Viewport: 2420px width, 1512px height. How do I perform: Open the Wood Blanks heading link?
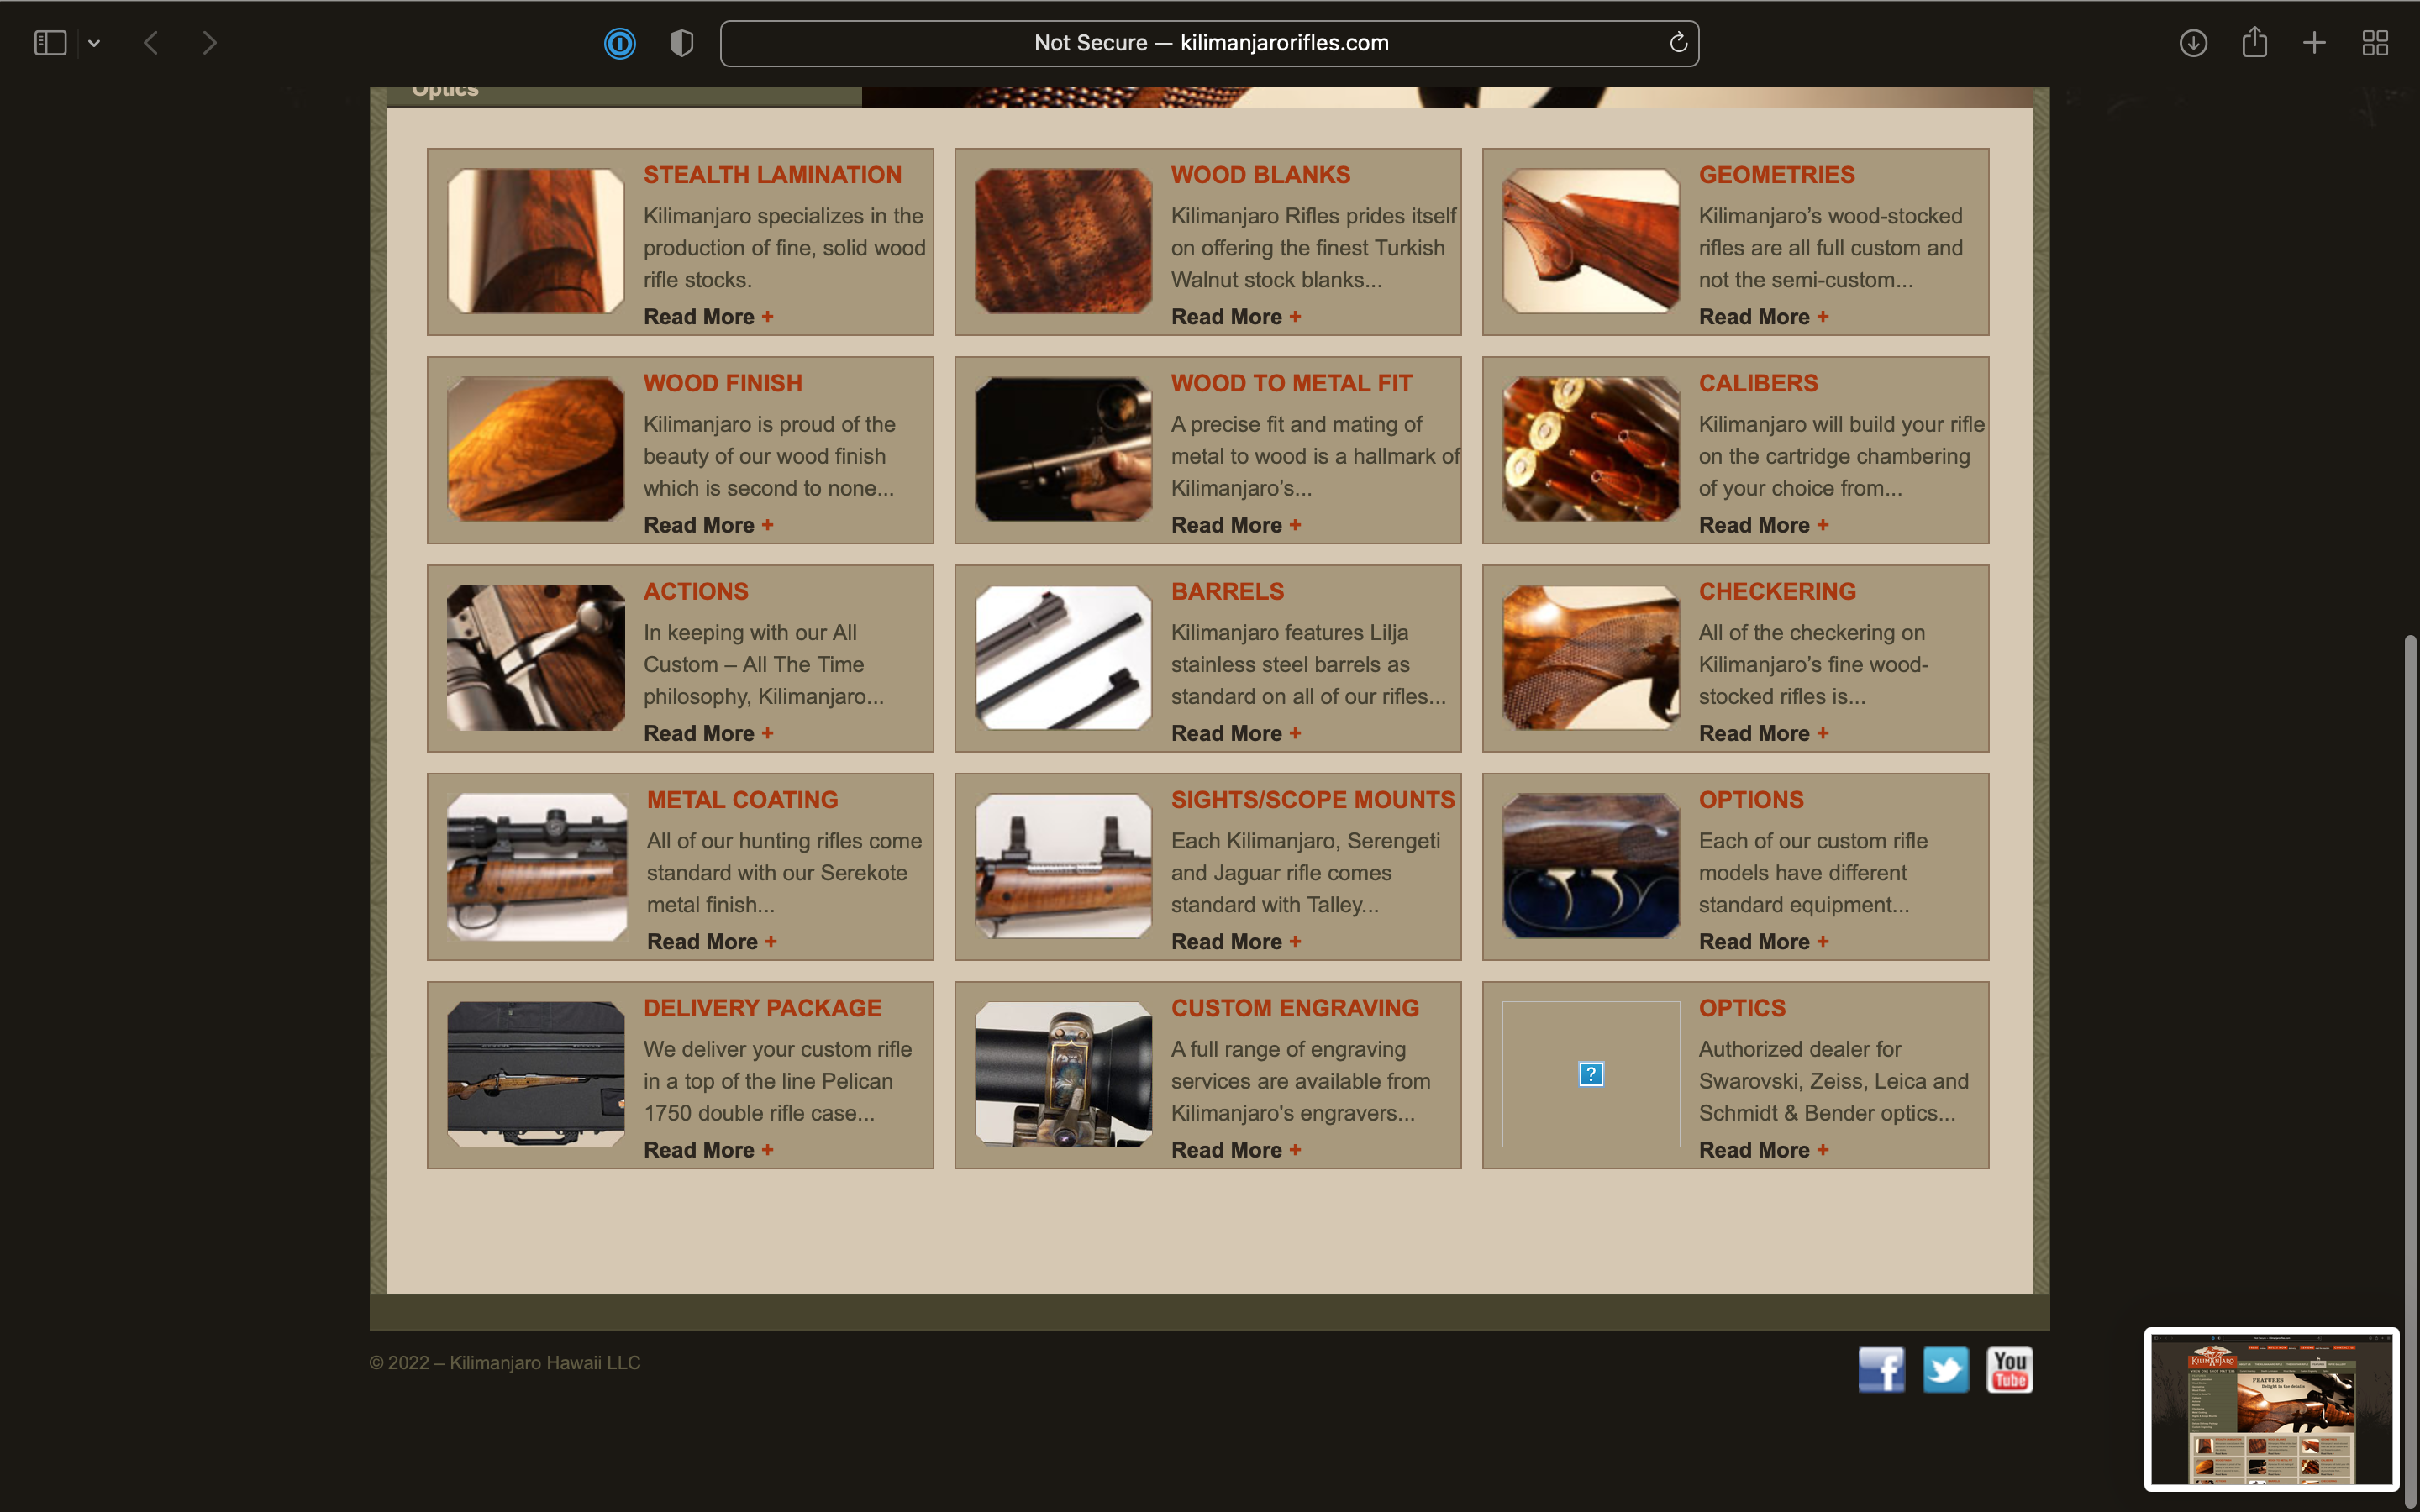pos(1260,175)
